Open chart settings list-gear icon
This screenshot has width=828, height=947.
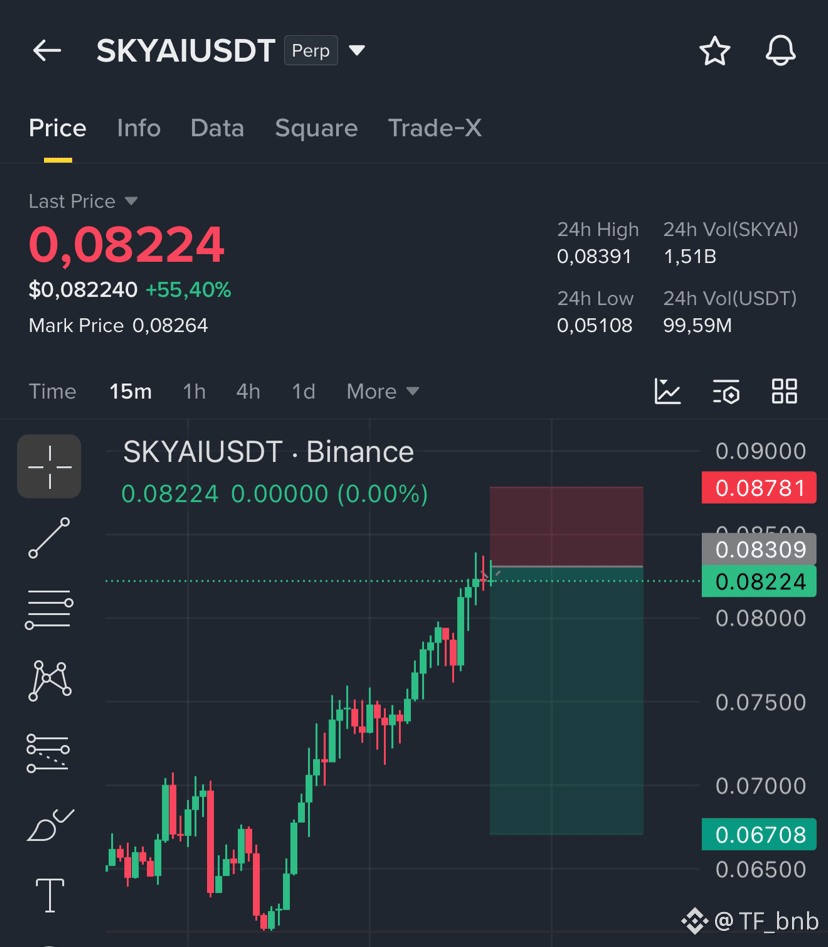pos(726,391)
